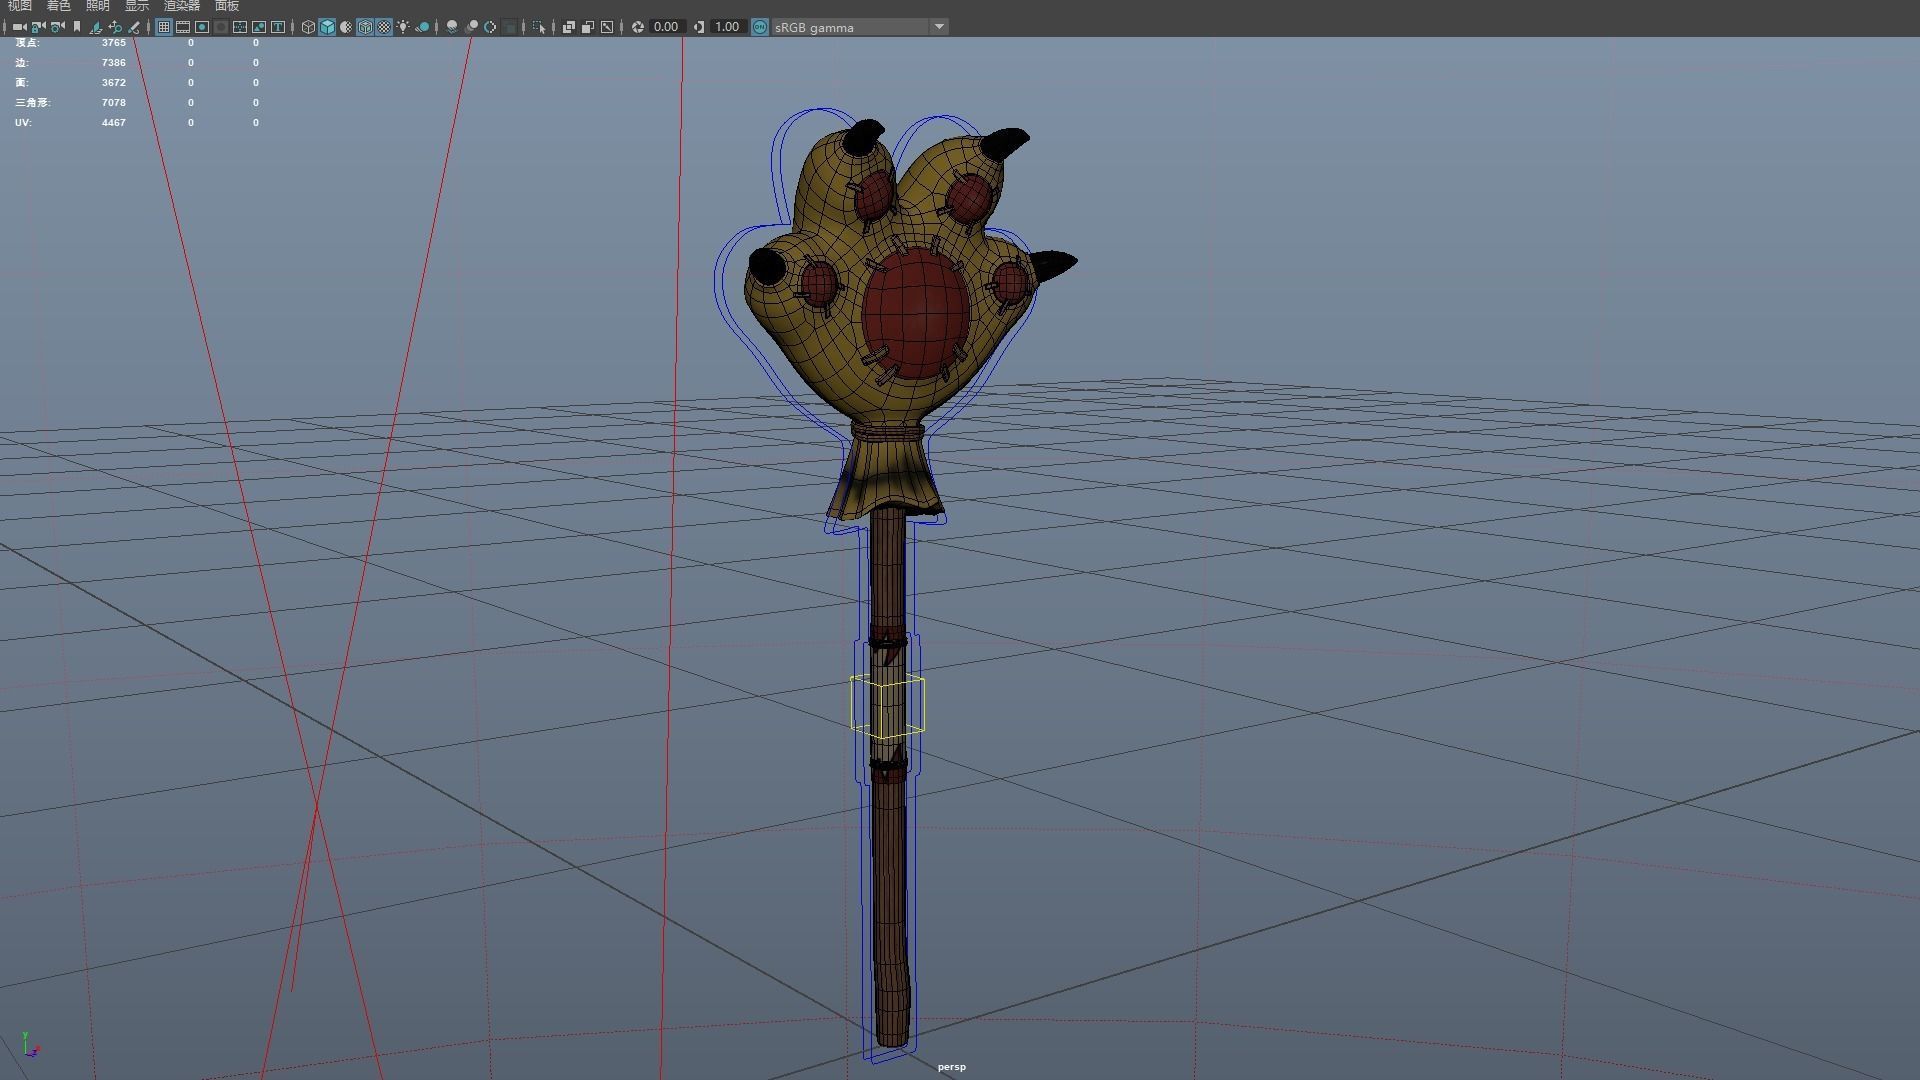Toggle Wireframe on Shaded icon

pyautogui.click(x=365, y=27)
